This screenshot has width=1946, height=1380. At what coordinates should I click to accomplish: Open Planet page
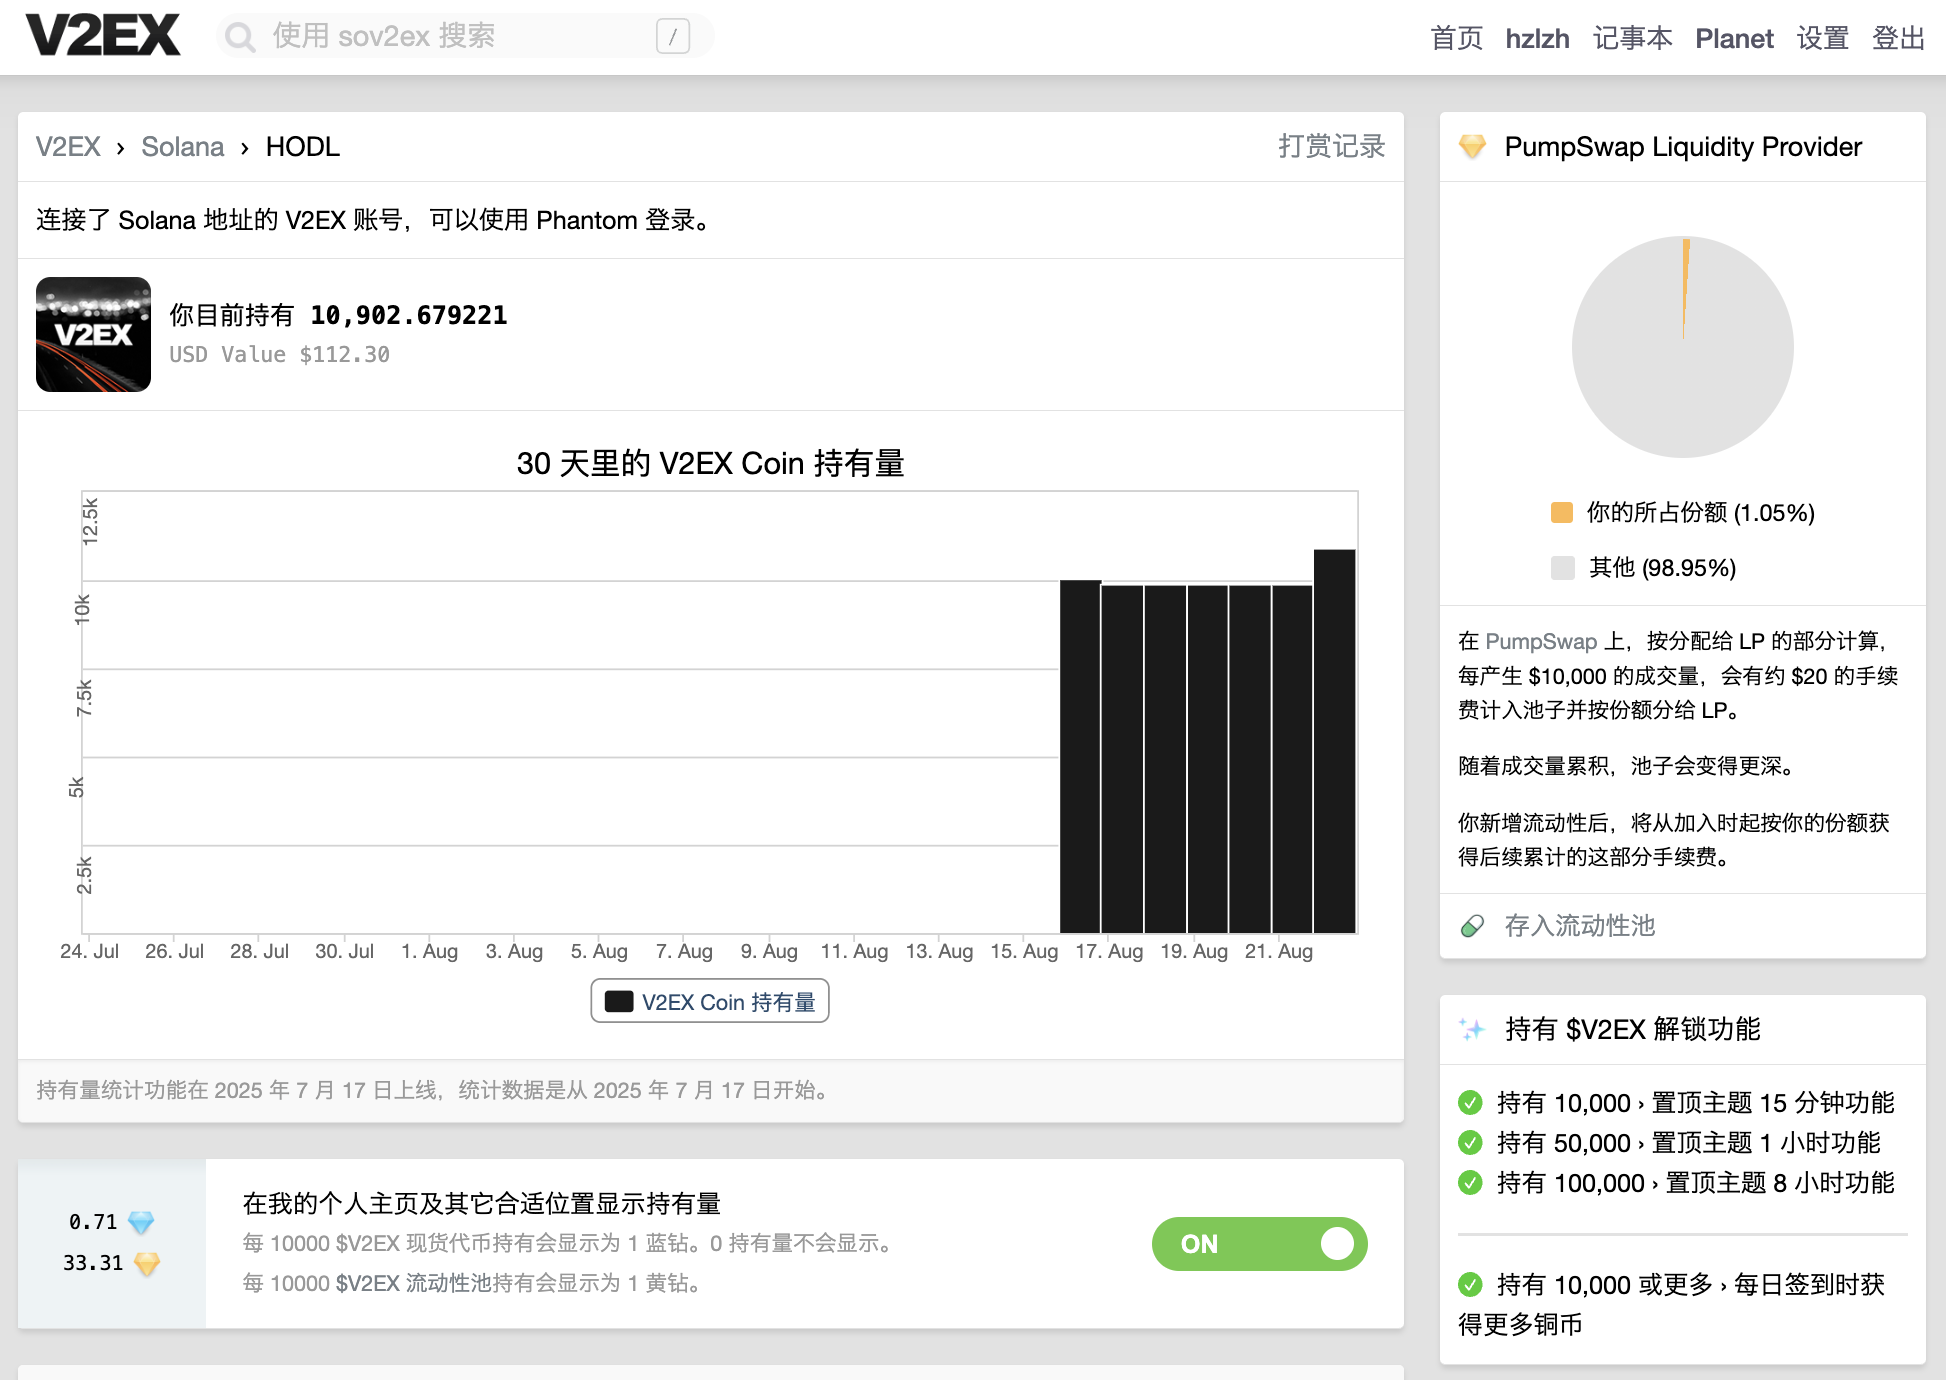click(x=1734, y=38)
